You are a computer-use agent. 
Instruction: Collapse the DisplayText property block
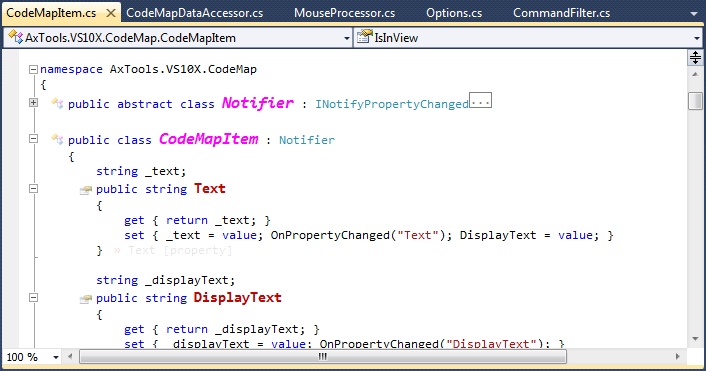tap(33, 298)
